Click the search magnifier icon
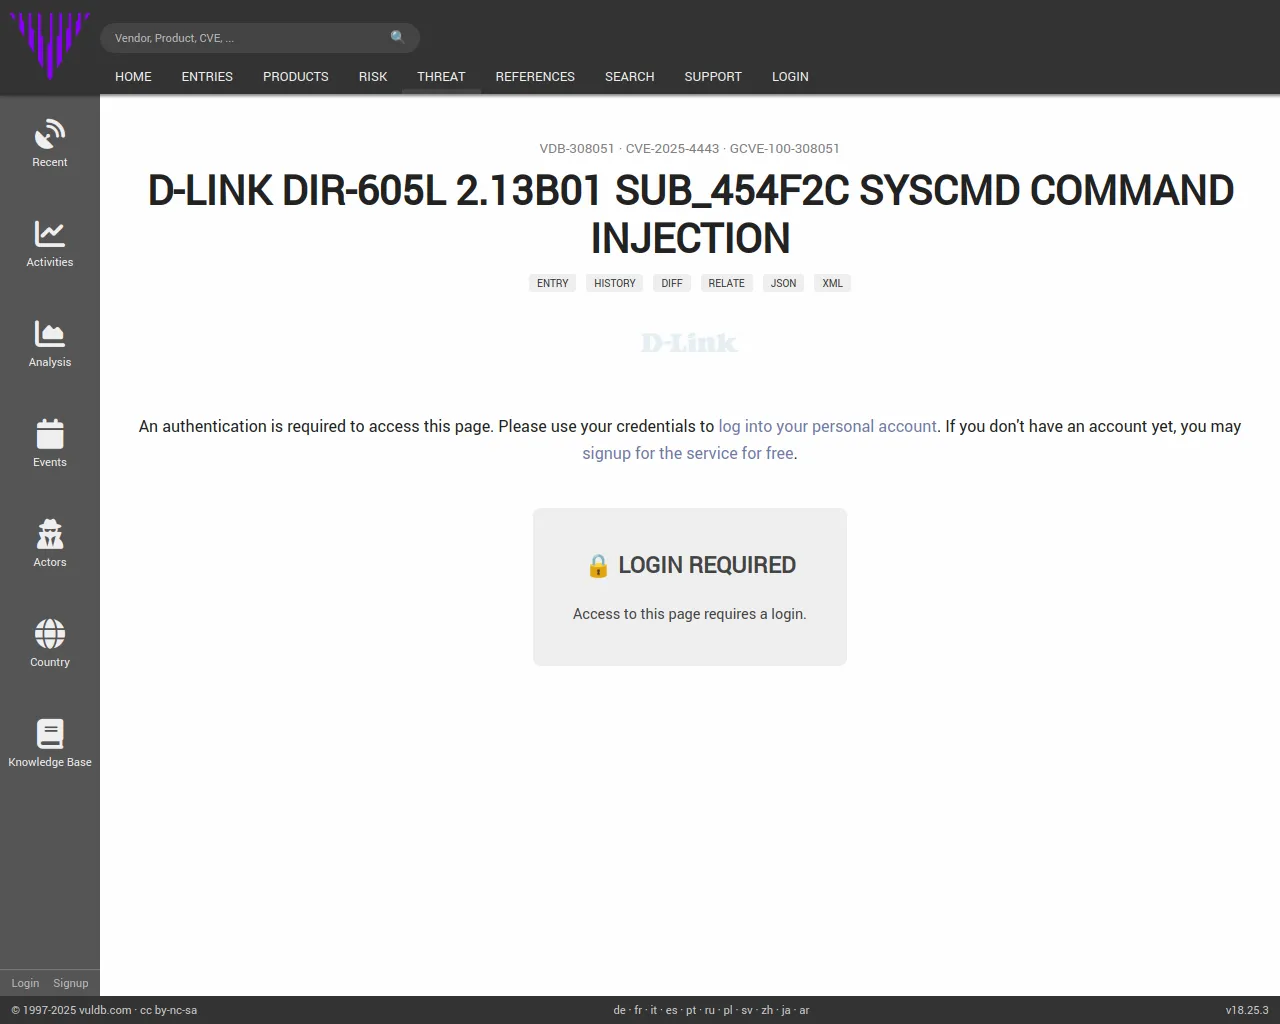 pos(398,37)
